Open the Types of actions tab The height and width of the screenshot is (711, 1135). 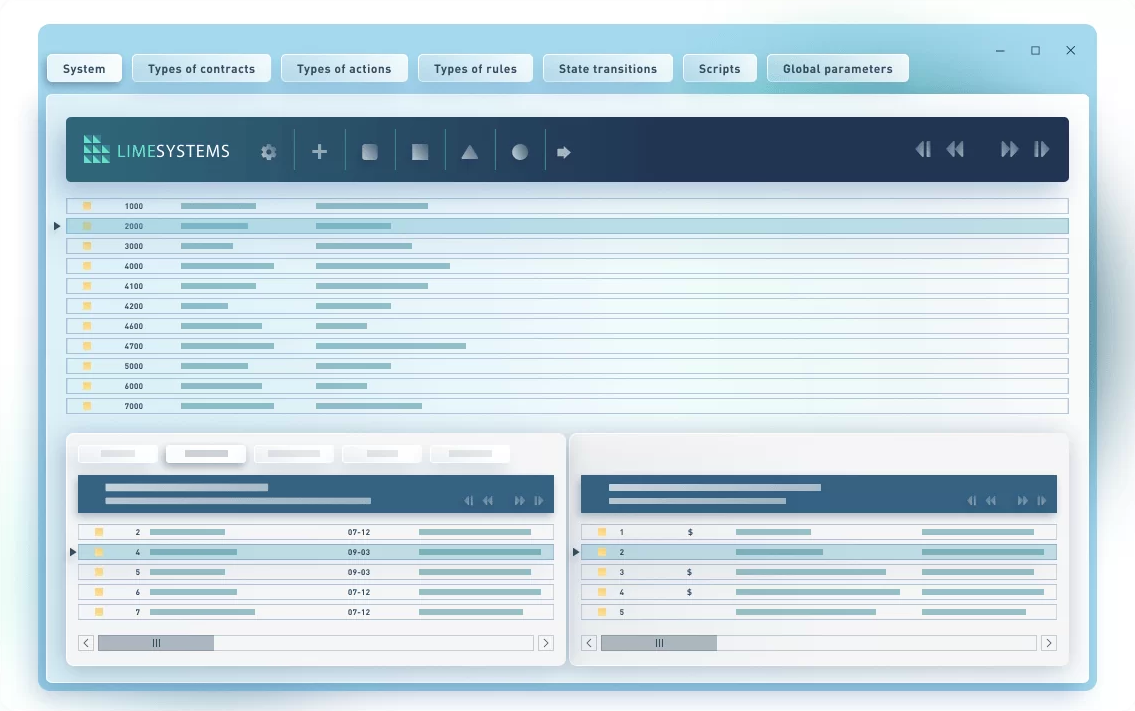tap(344, 69)
